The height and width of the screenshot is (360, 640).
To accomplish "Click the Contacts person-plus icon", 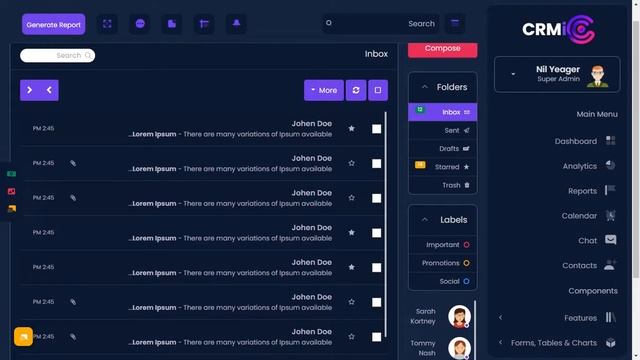I will click(610, 265).
